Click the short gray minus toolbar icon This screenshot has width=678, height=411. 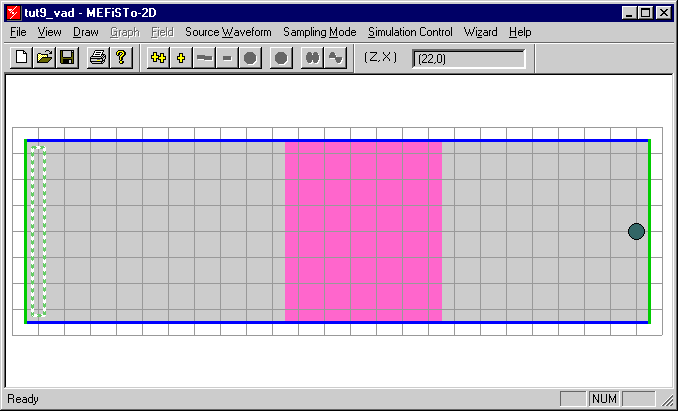pos(227,57)
